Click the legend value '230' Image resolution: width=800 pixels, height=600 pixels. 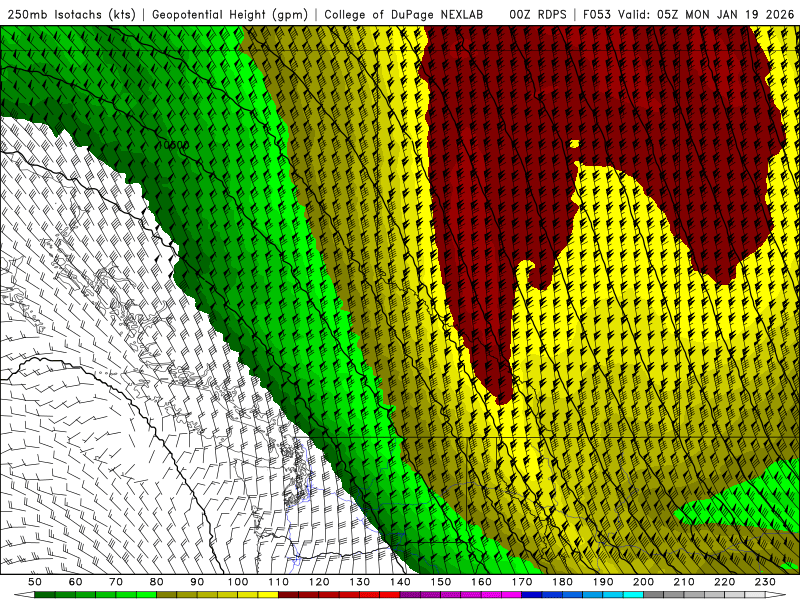[765, 582]
